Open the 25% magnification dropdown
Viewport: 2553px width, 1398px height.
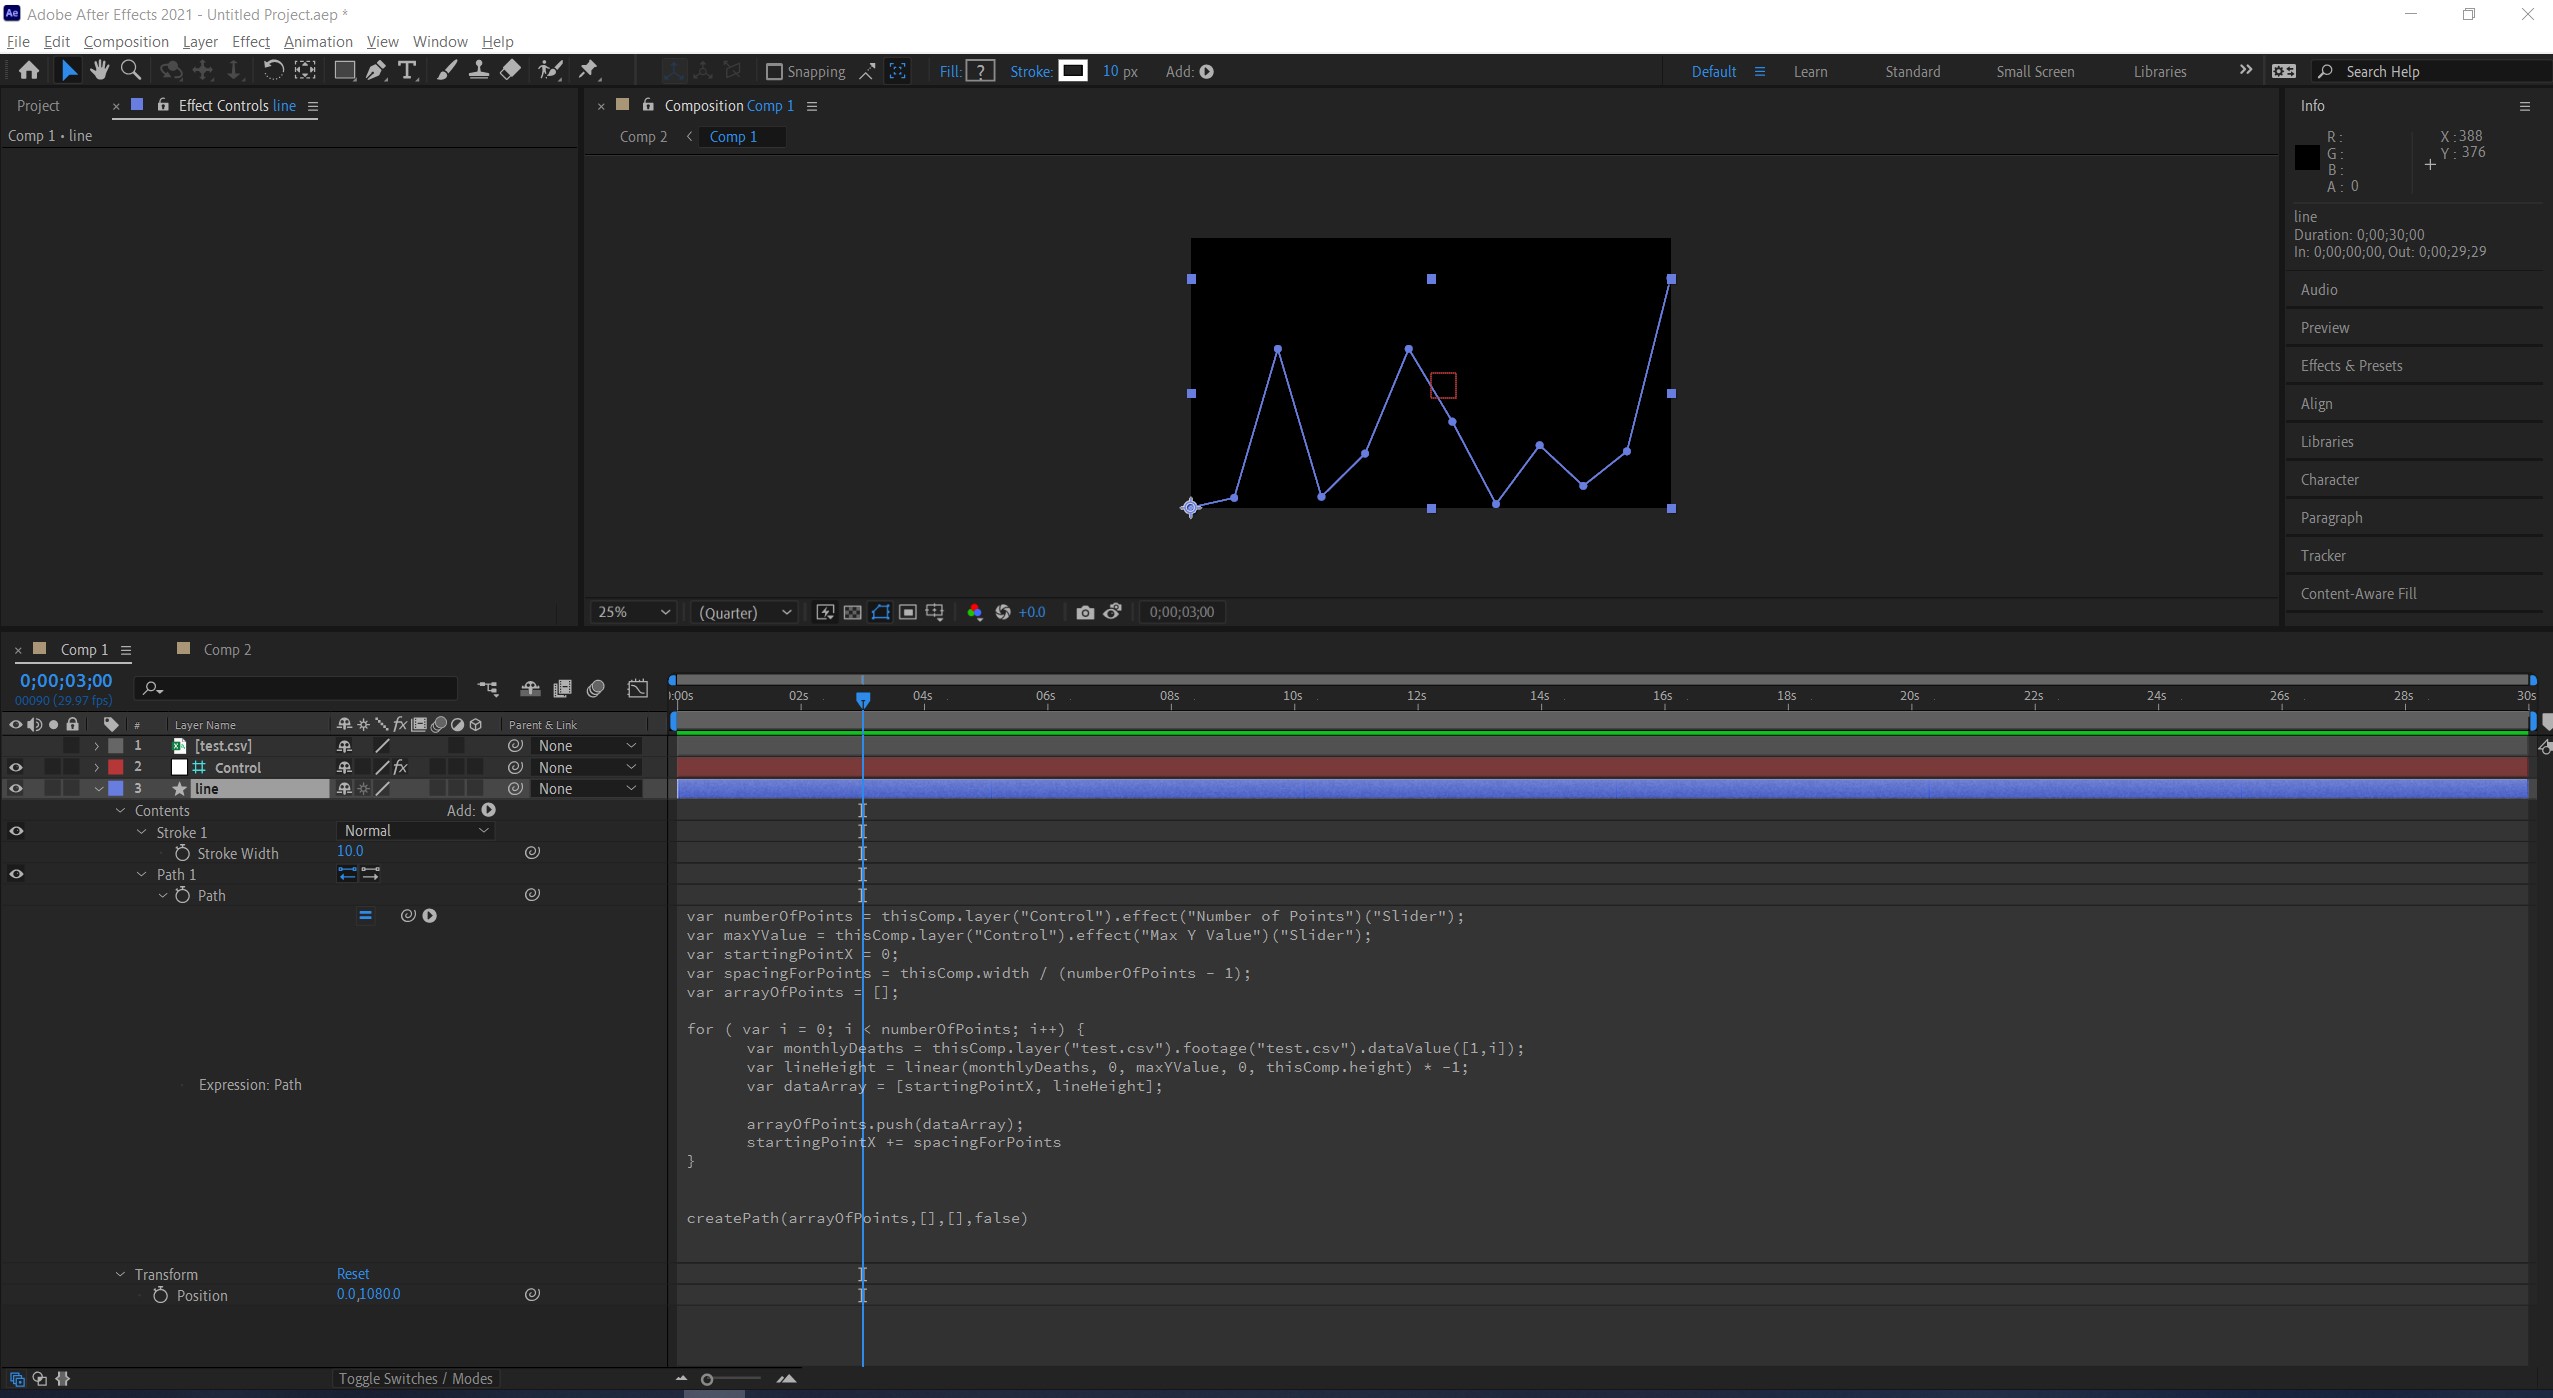[633, 612]
